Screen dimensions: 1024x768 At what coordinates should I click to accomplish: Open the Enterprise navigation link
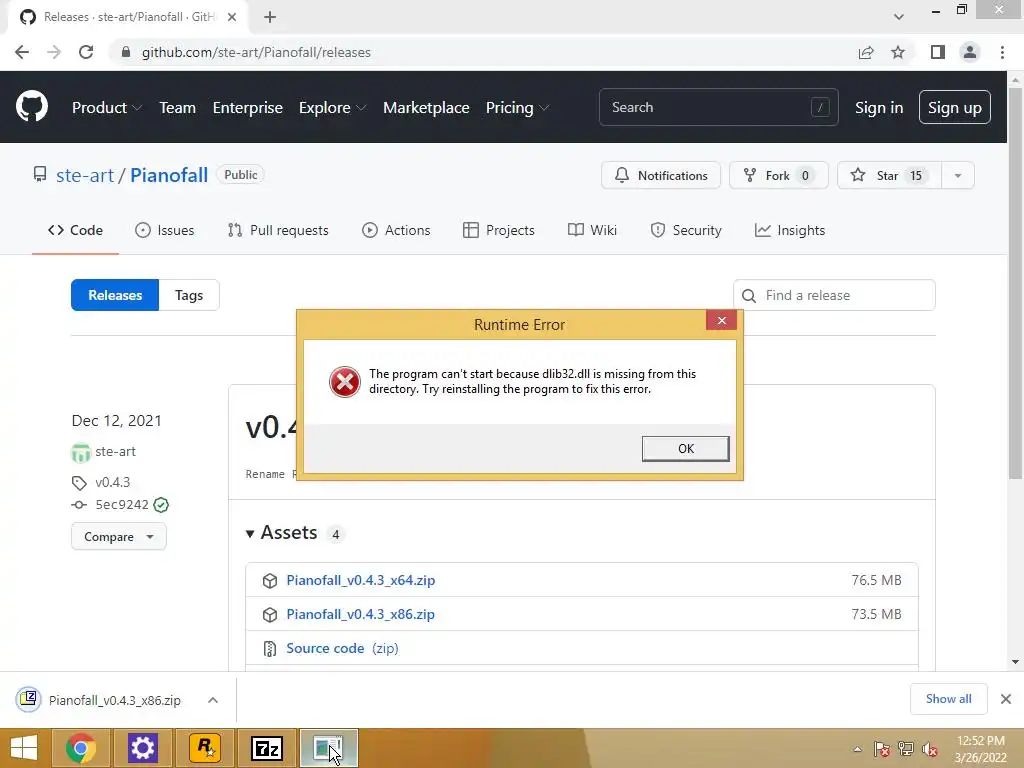[248, 108]
